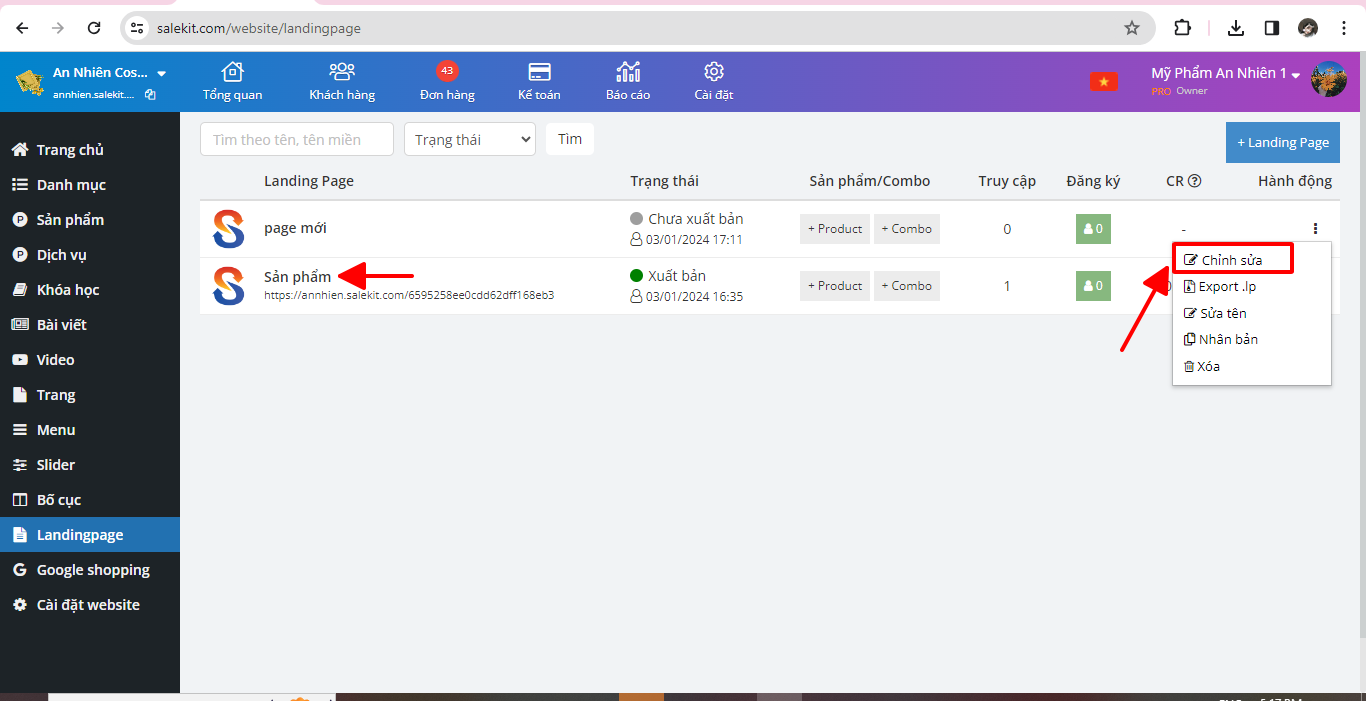The image size is (1366, 701).
Task: Click the Tìm search button
Action: (570, 139)
